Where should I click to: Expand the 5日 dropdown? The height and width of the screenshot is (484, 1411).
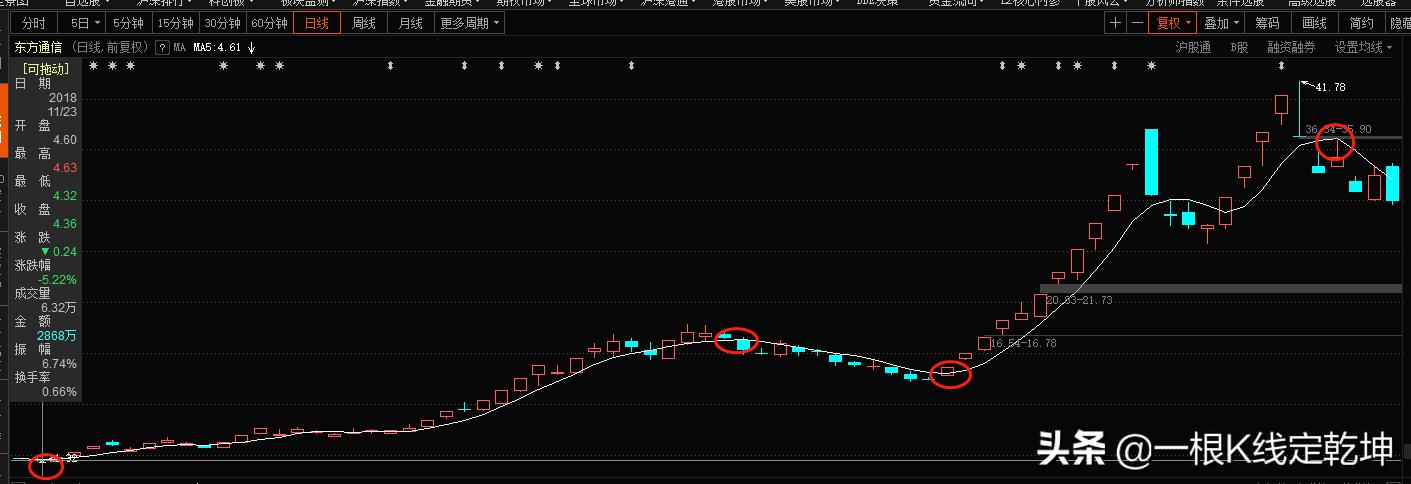pos(81,23)
